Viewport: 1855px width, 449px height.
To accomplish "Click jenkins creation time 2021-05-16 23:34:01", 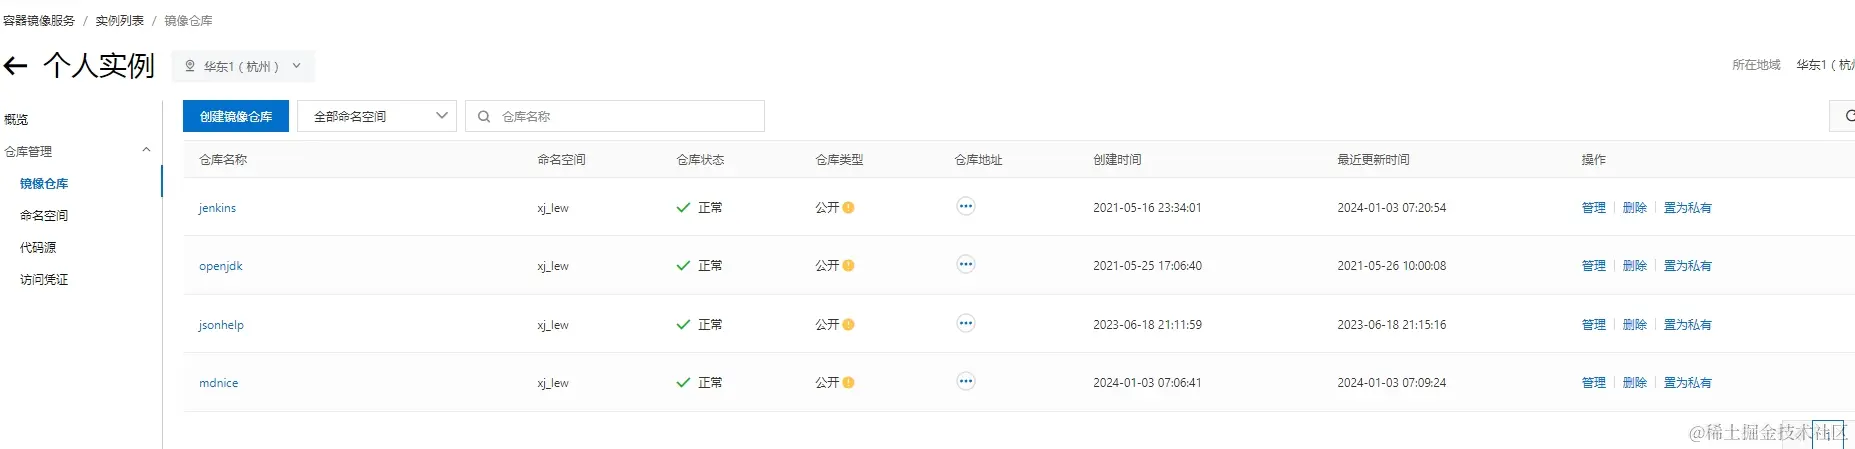I will [x=1147, y=208].
